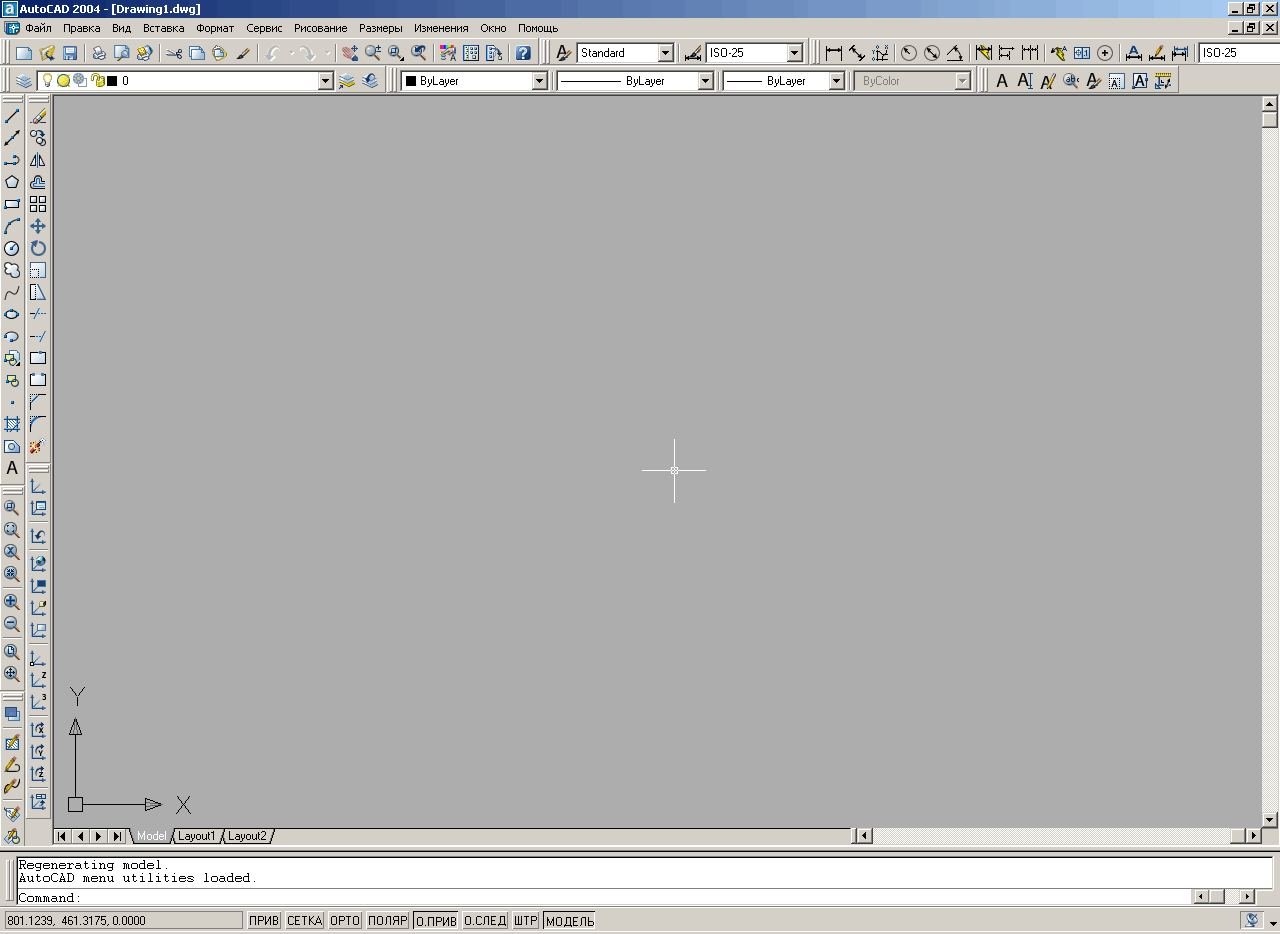Select the Polygon tool
The width and height of the screenshot is (1280, 934).
point(12,182)
